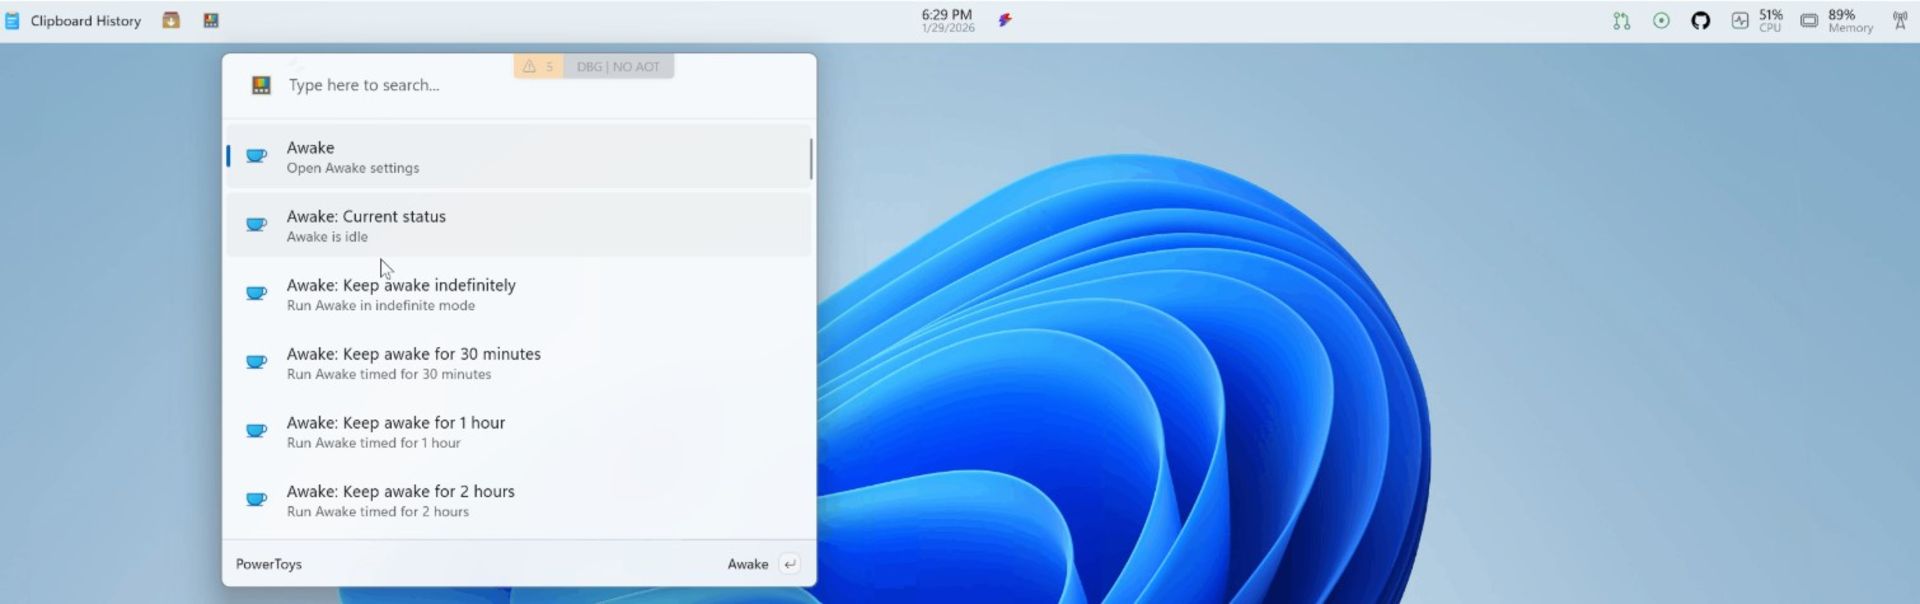The height and width of the screenshot is (604, 1920).
Task: Select Awake: Current status row
Action: click(518, 225)
